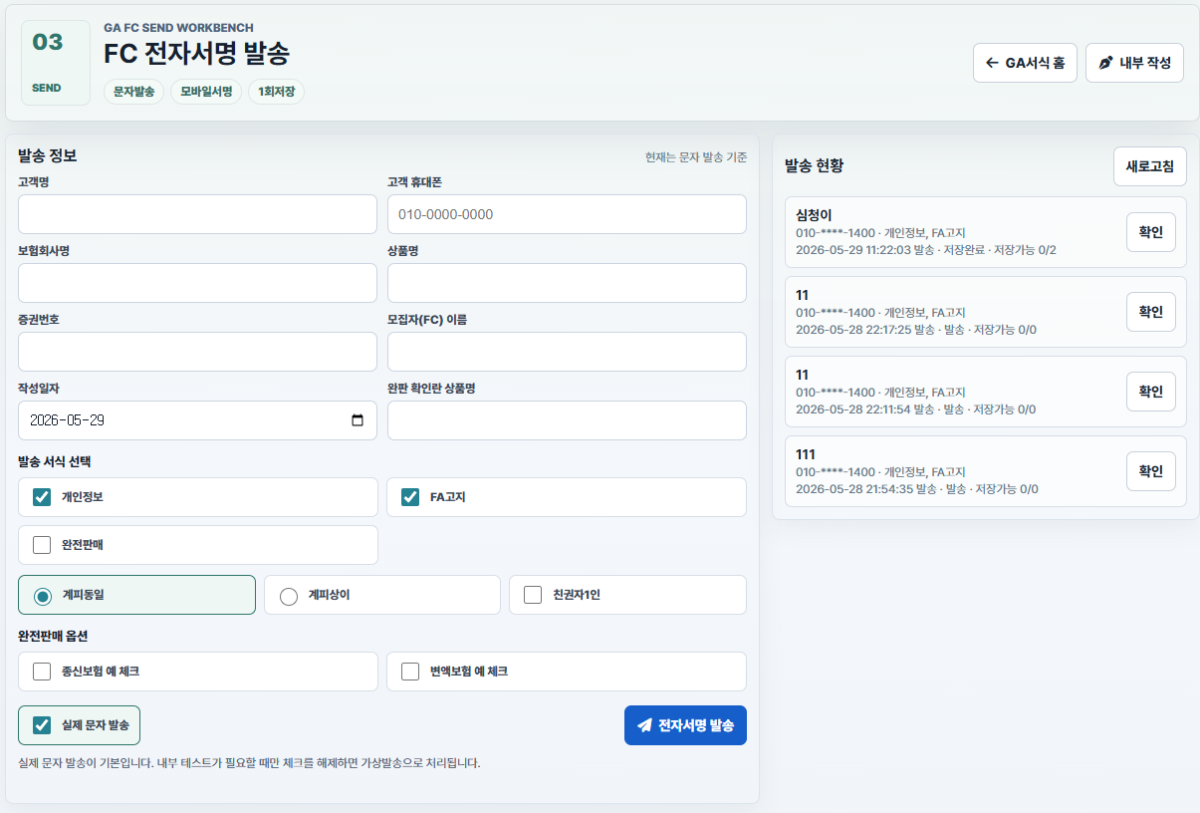Uncheck the 개인정보 checkbox
This screenshot has width=1200, height=813.
[42, 497]
